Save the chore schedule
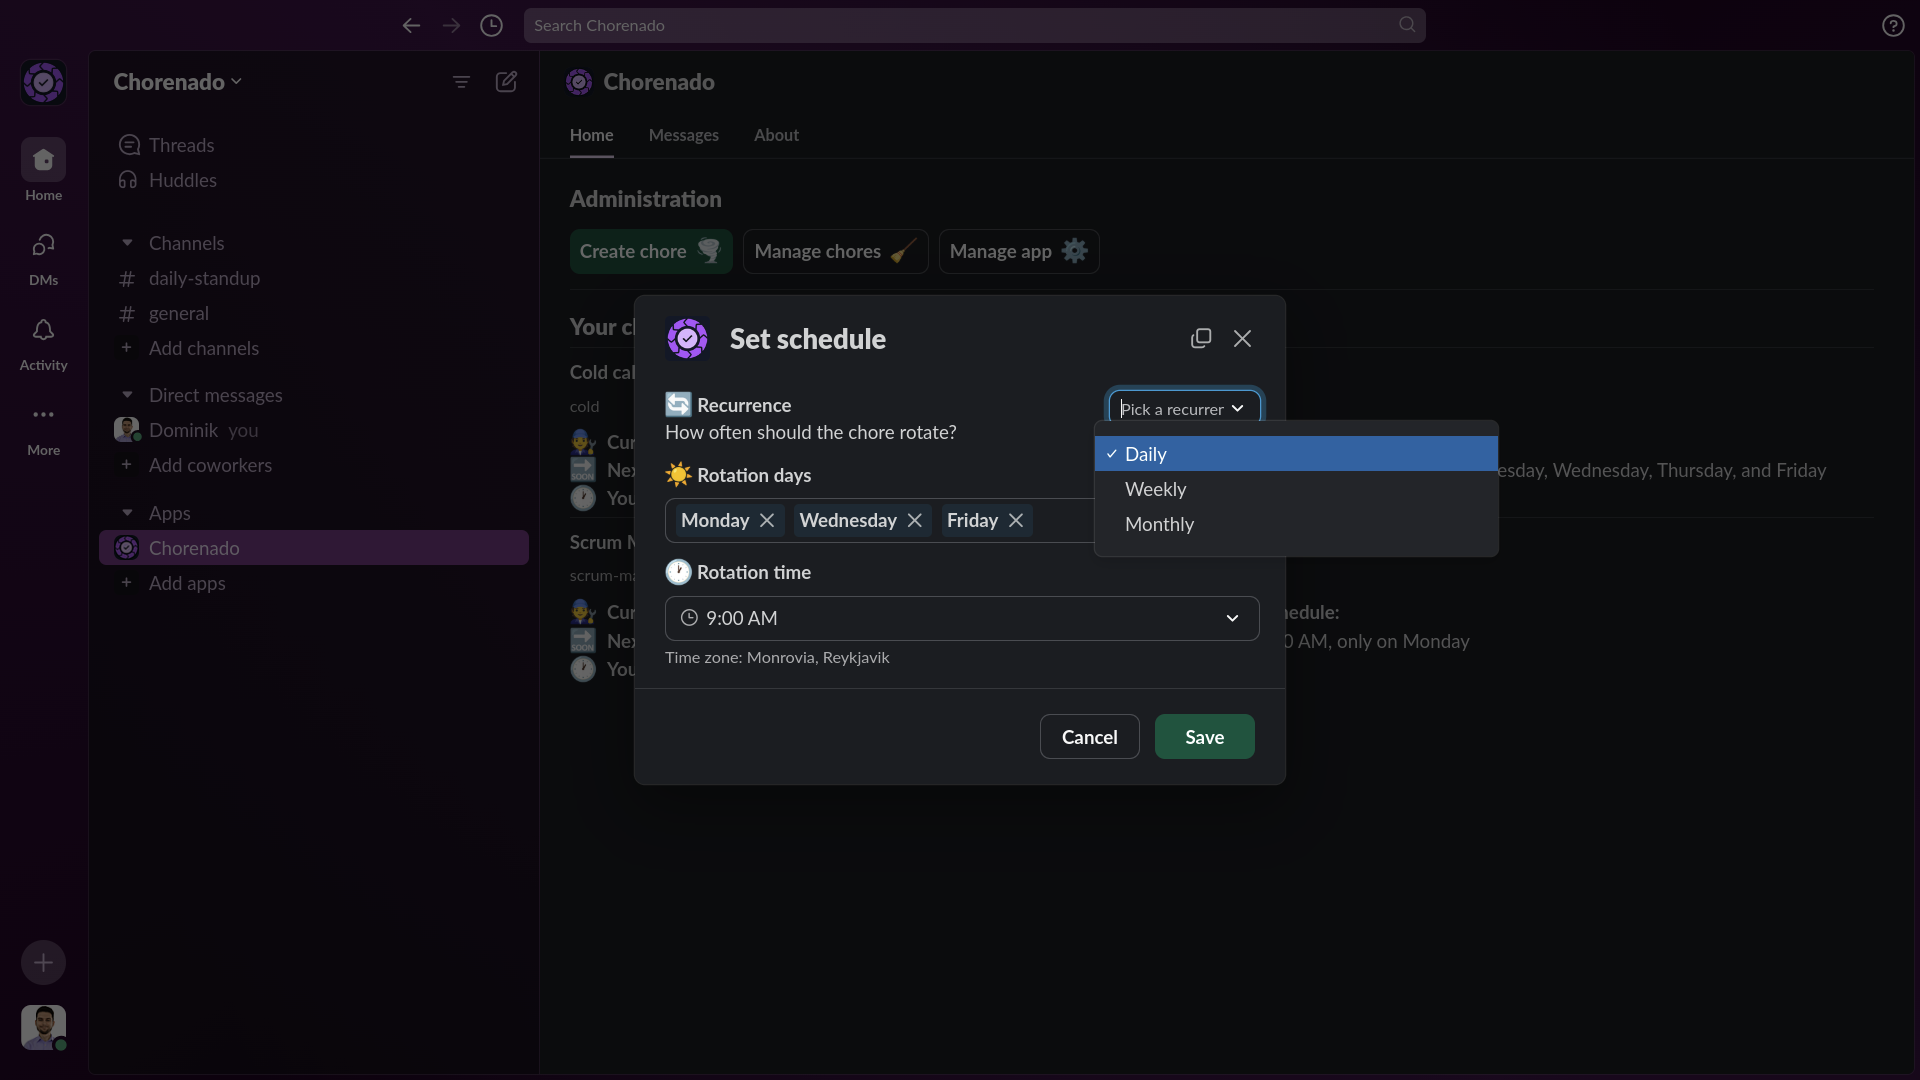This screenshot has width=1920, height=1080. coord(1204,737)
